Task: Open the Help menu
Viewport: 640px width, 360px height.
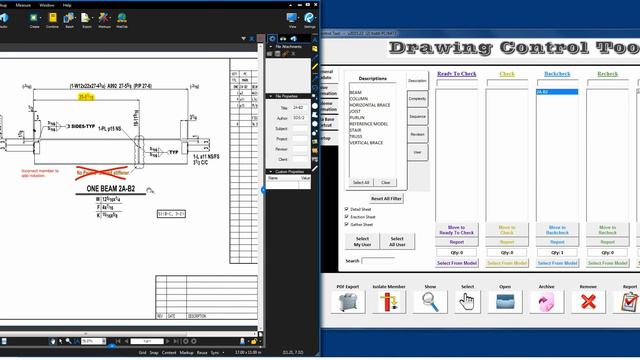Action: coord(67,5)
